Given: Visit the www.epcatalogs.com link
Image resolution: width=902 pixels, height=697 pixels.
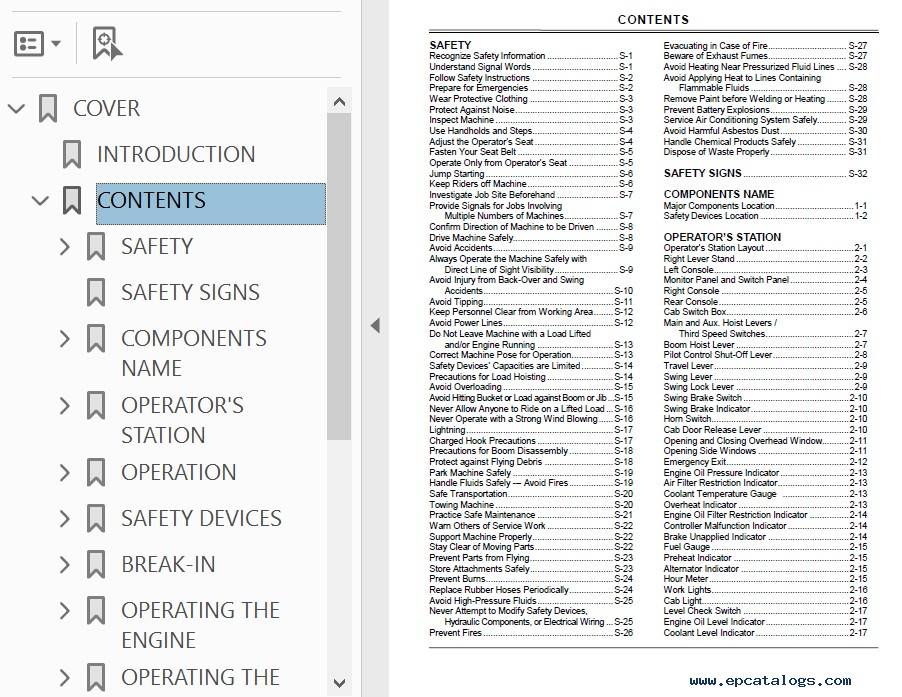Looking at the screenshot, I should pyautogui.click(x=770, y=681).
